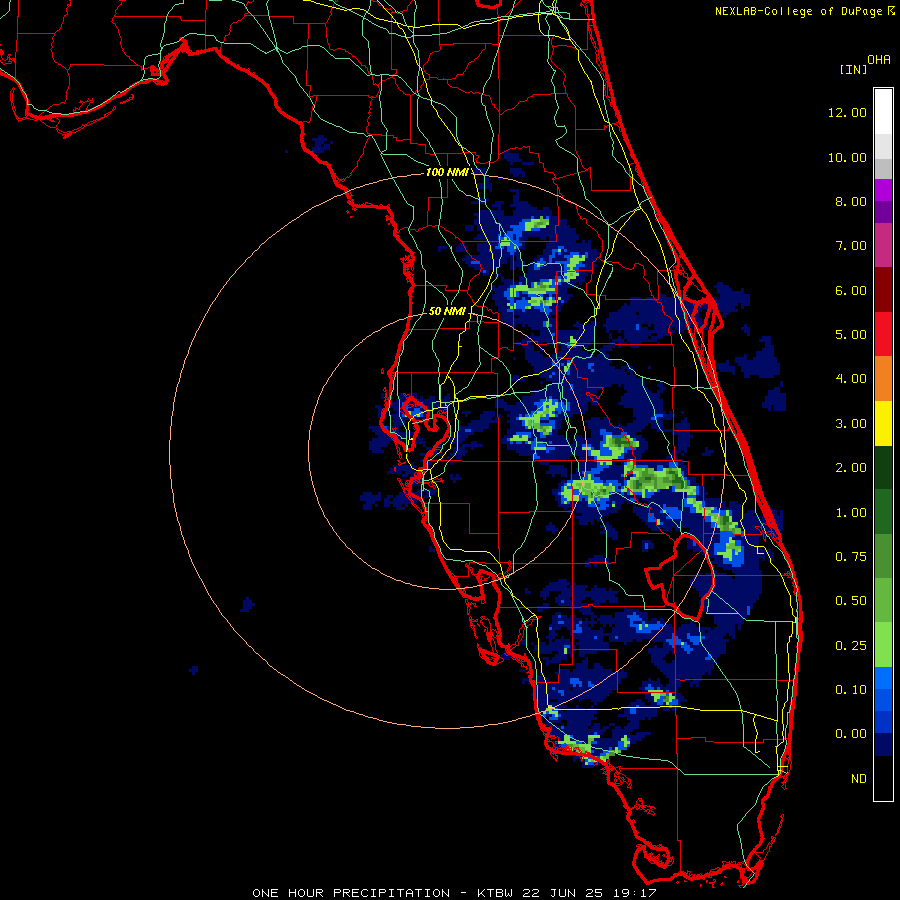Click the 100 NMI range ring label
This screenshot has height=900, width=900.
coord(446,172)
